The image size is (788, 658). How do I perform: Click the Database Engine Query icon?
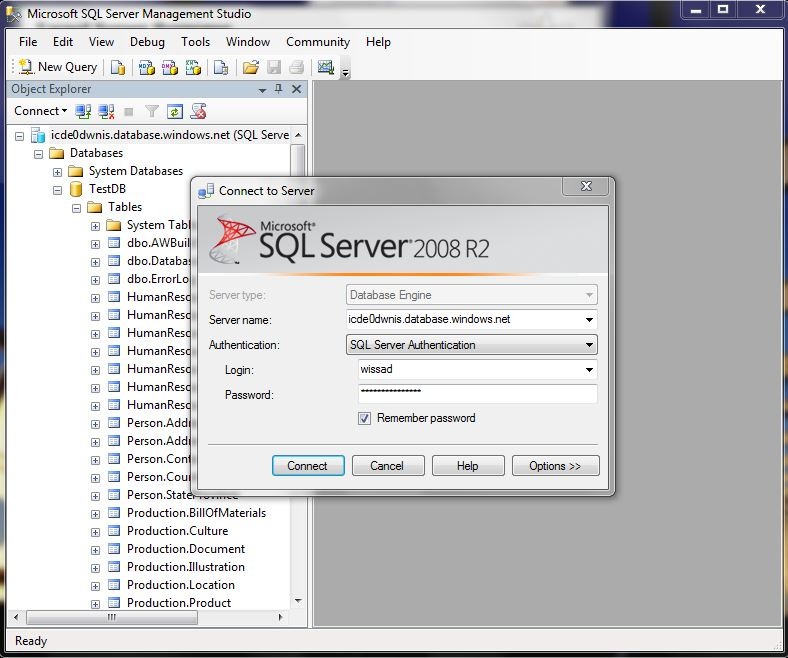118,67
